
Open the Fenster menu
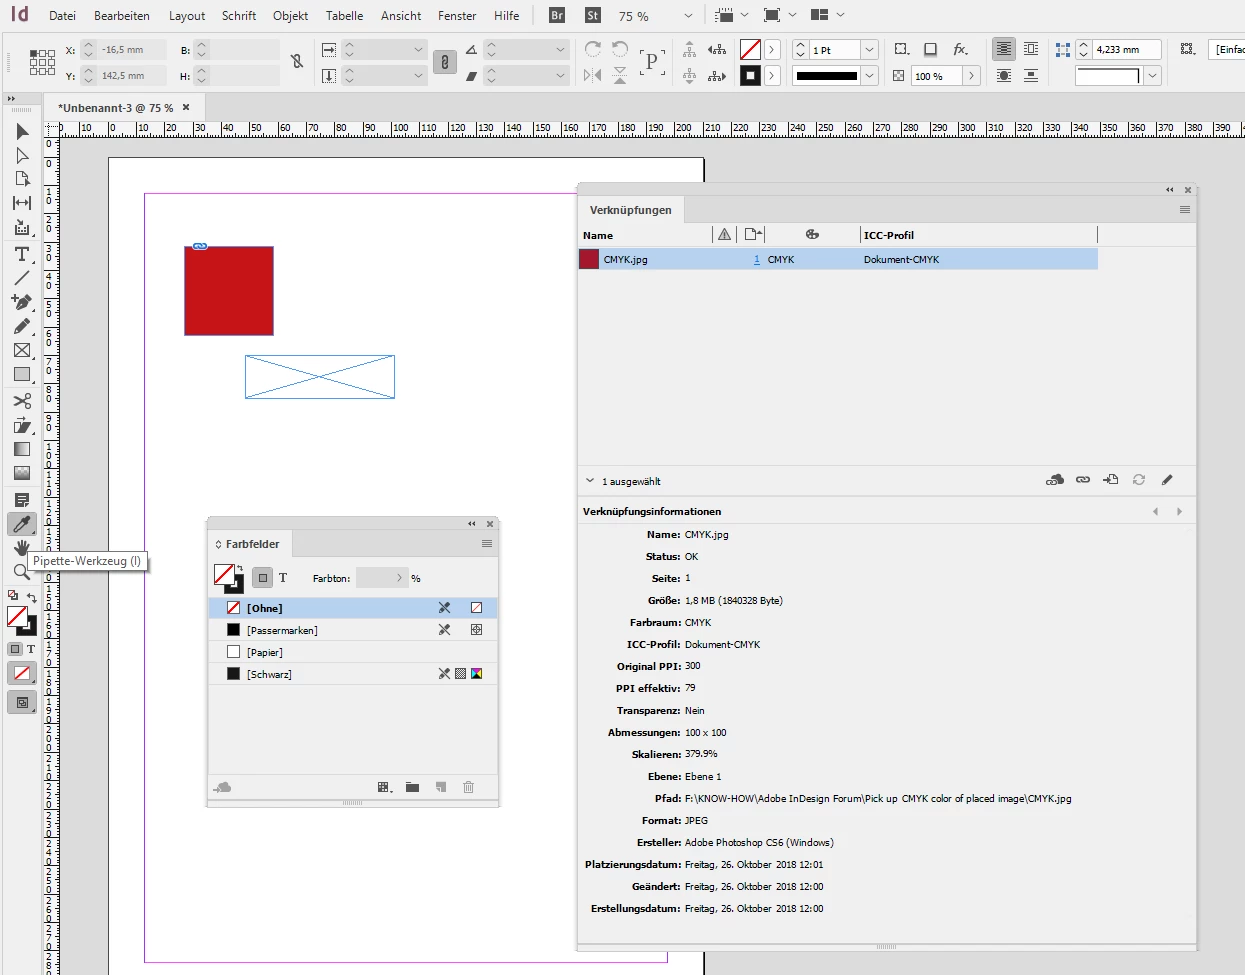457,16
